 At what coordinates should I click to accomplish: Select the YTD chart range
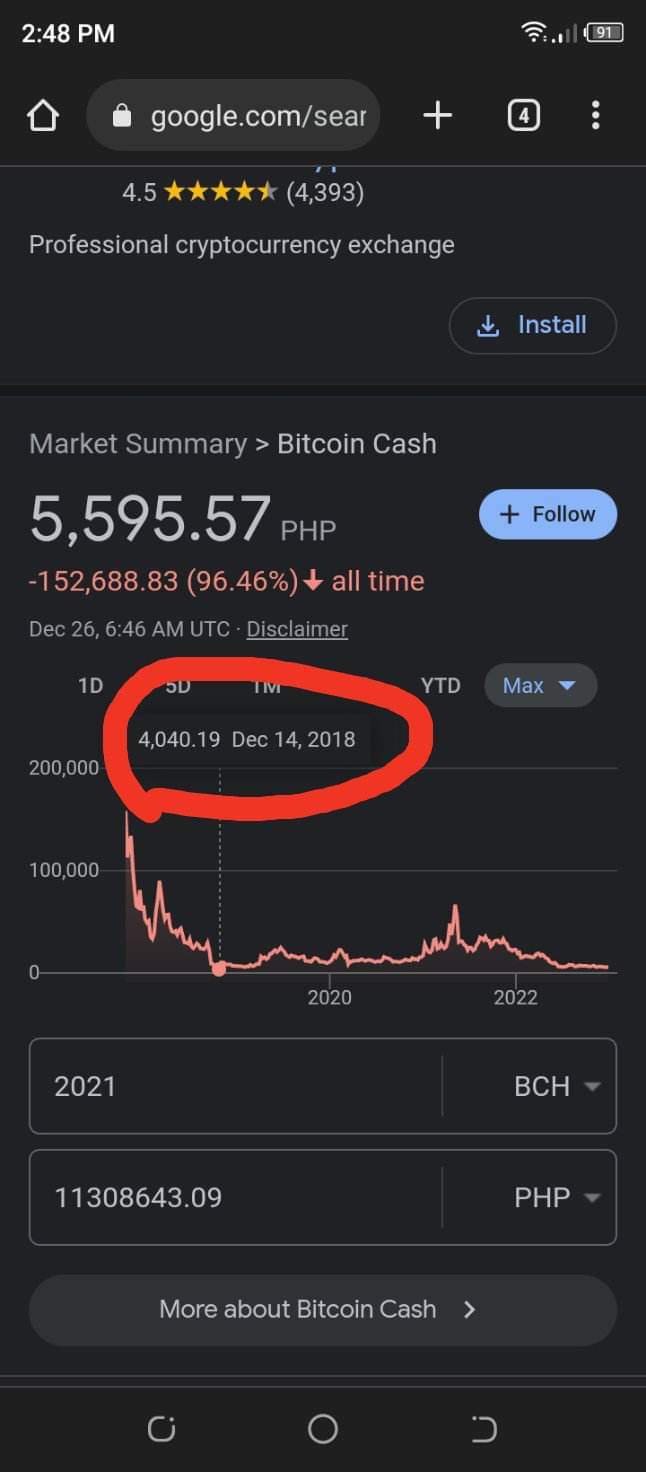pos(441,686)
